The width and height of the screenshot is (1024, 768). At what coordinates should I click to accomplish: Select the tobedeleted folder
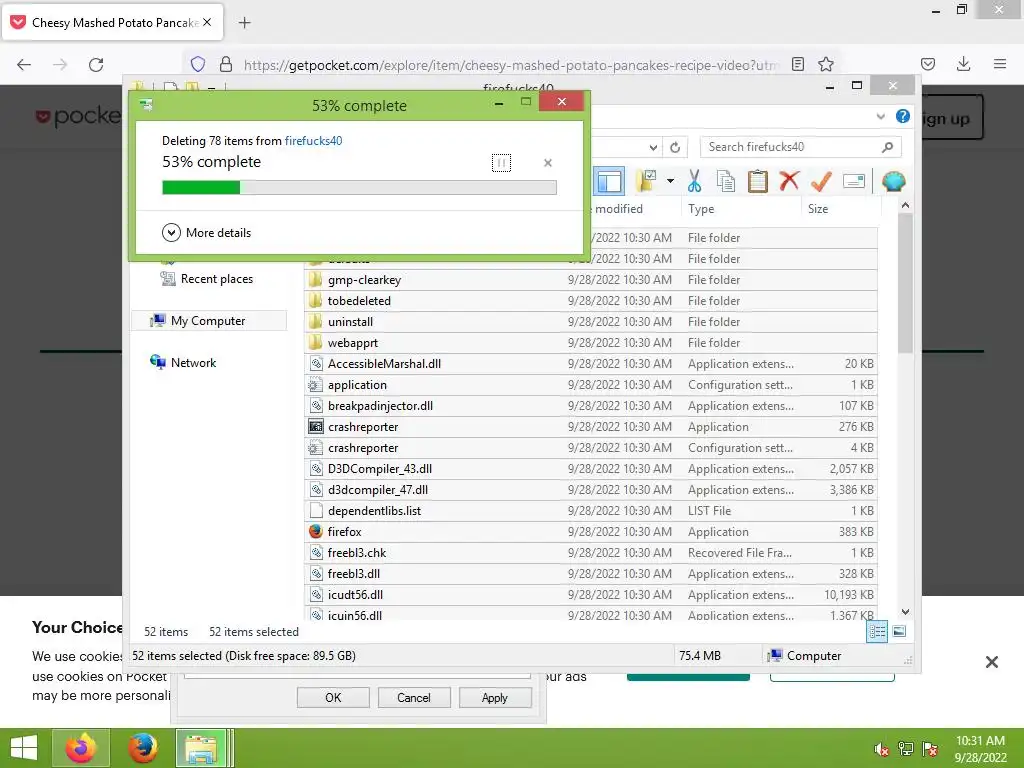coord(591,301)
